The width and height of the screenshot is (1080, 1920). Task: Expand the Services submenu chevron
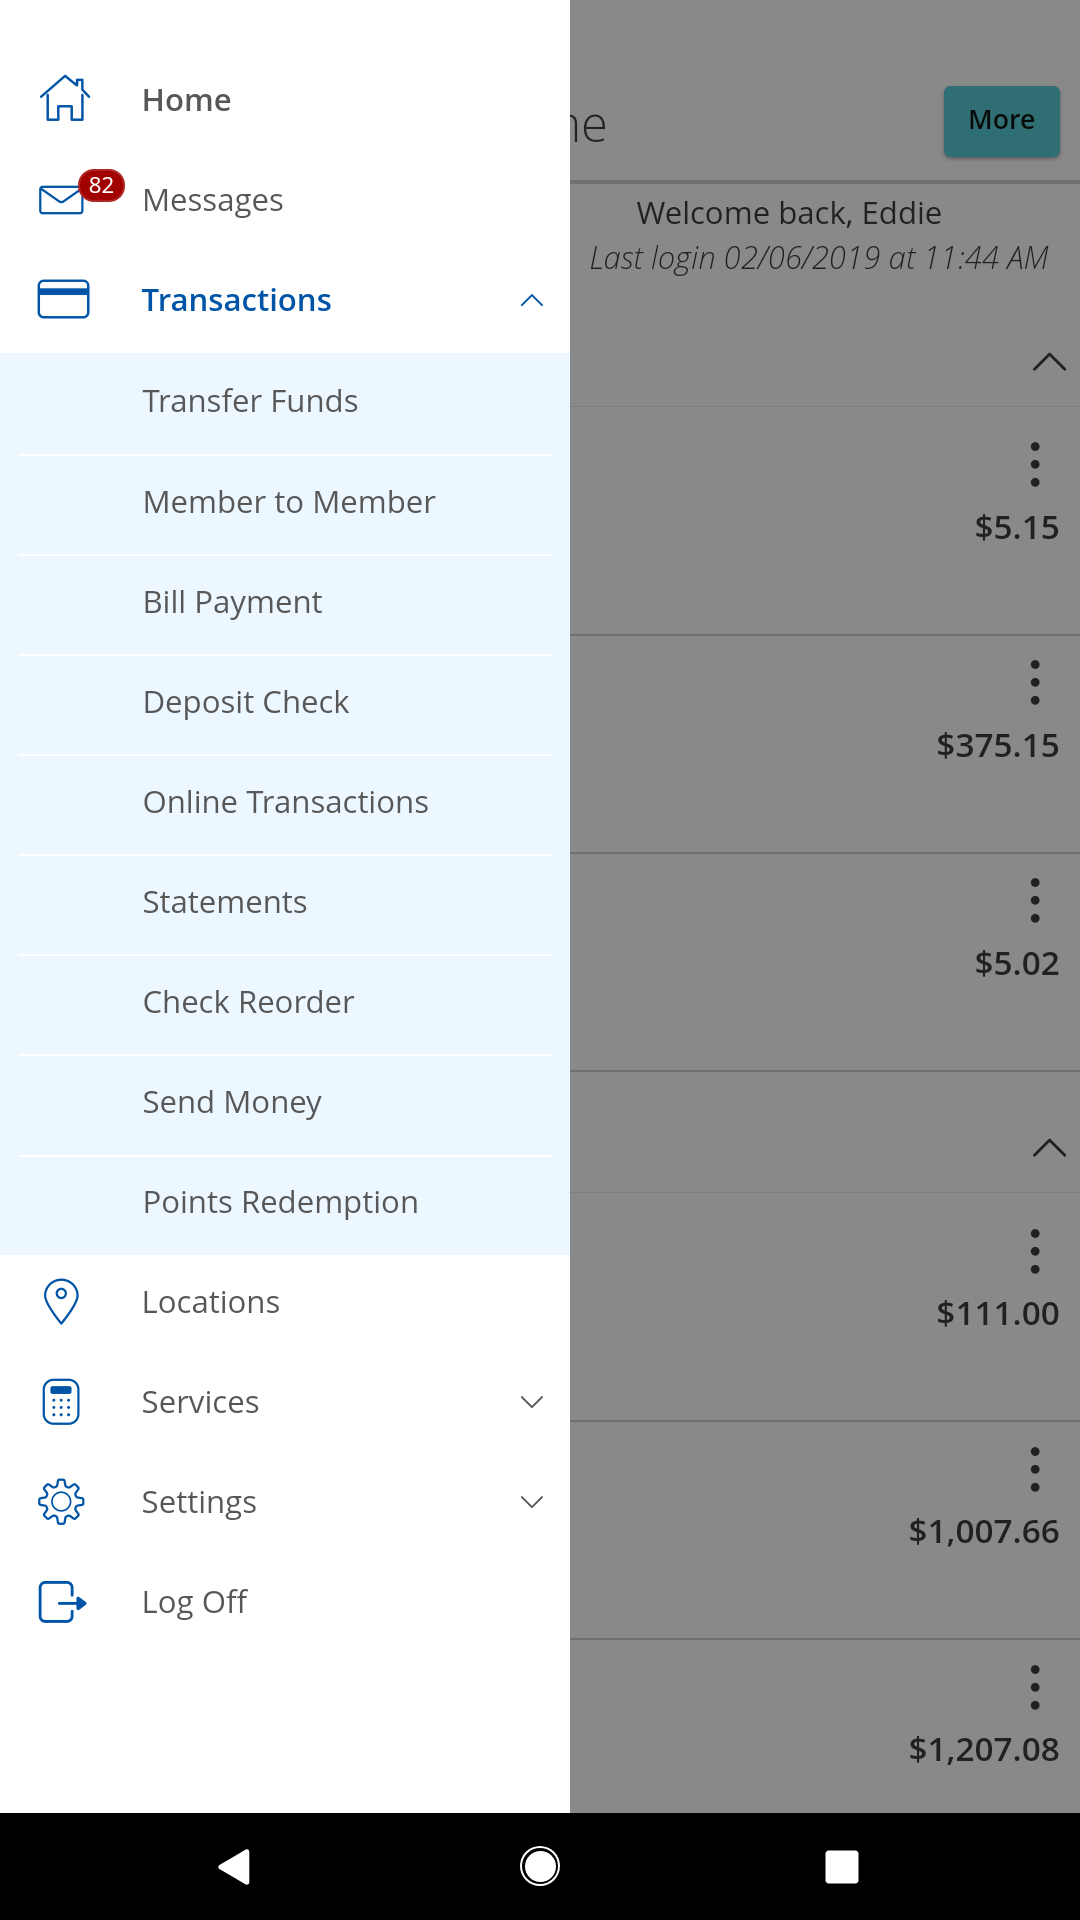[532, 1402]
